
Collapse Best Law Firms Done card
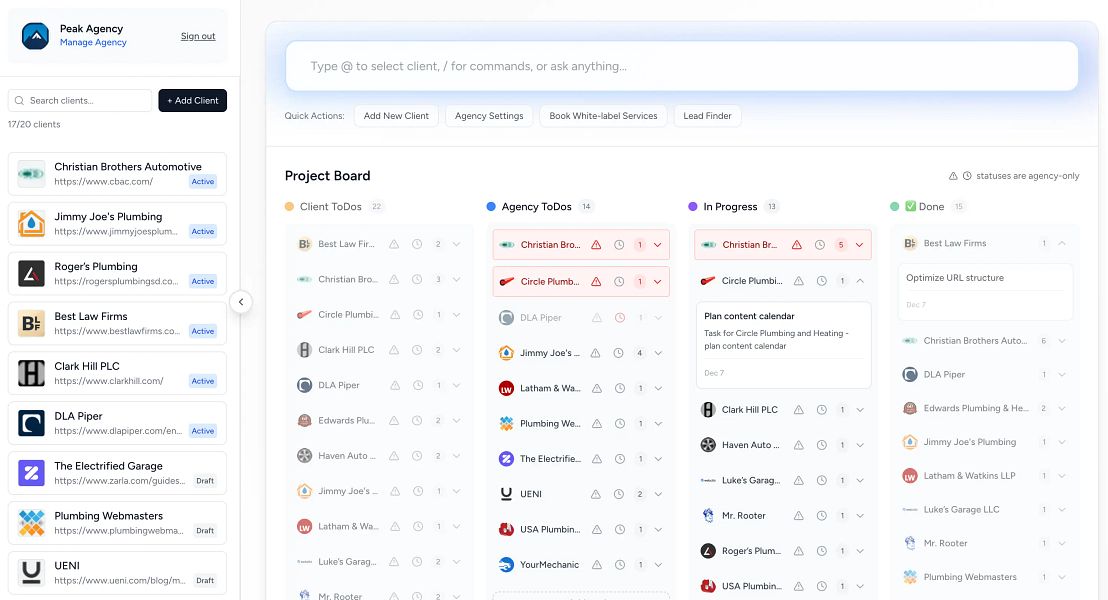point(1062,243)
